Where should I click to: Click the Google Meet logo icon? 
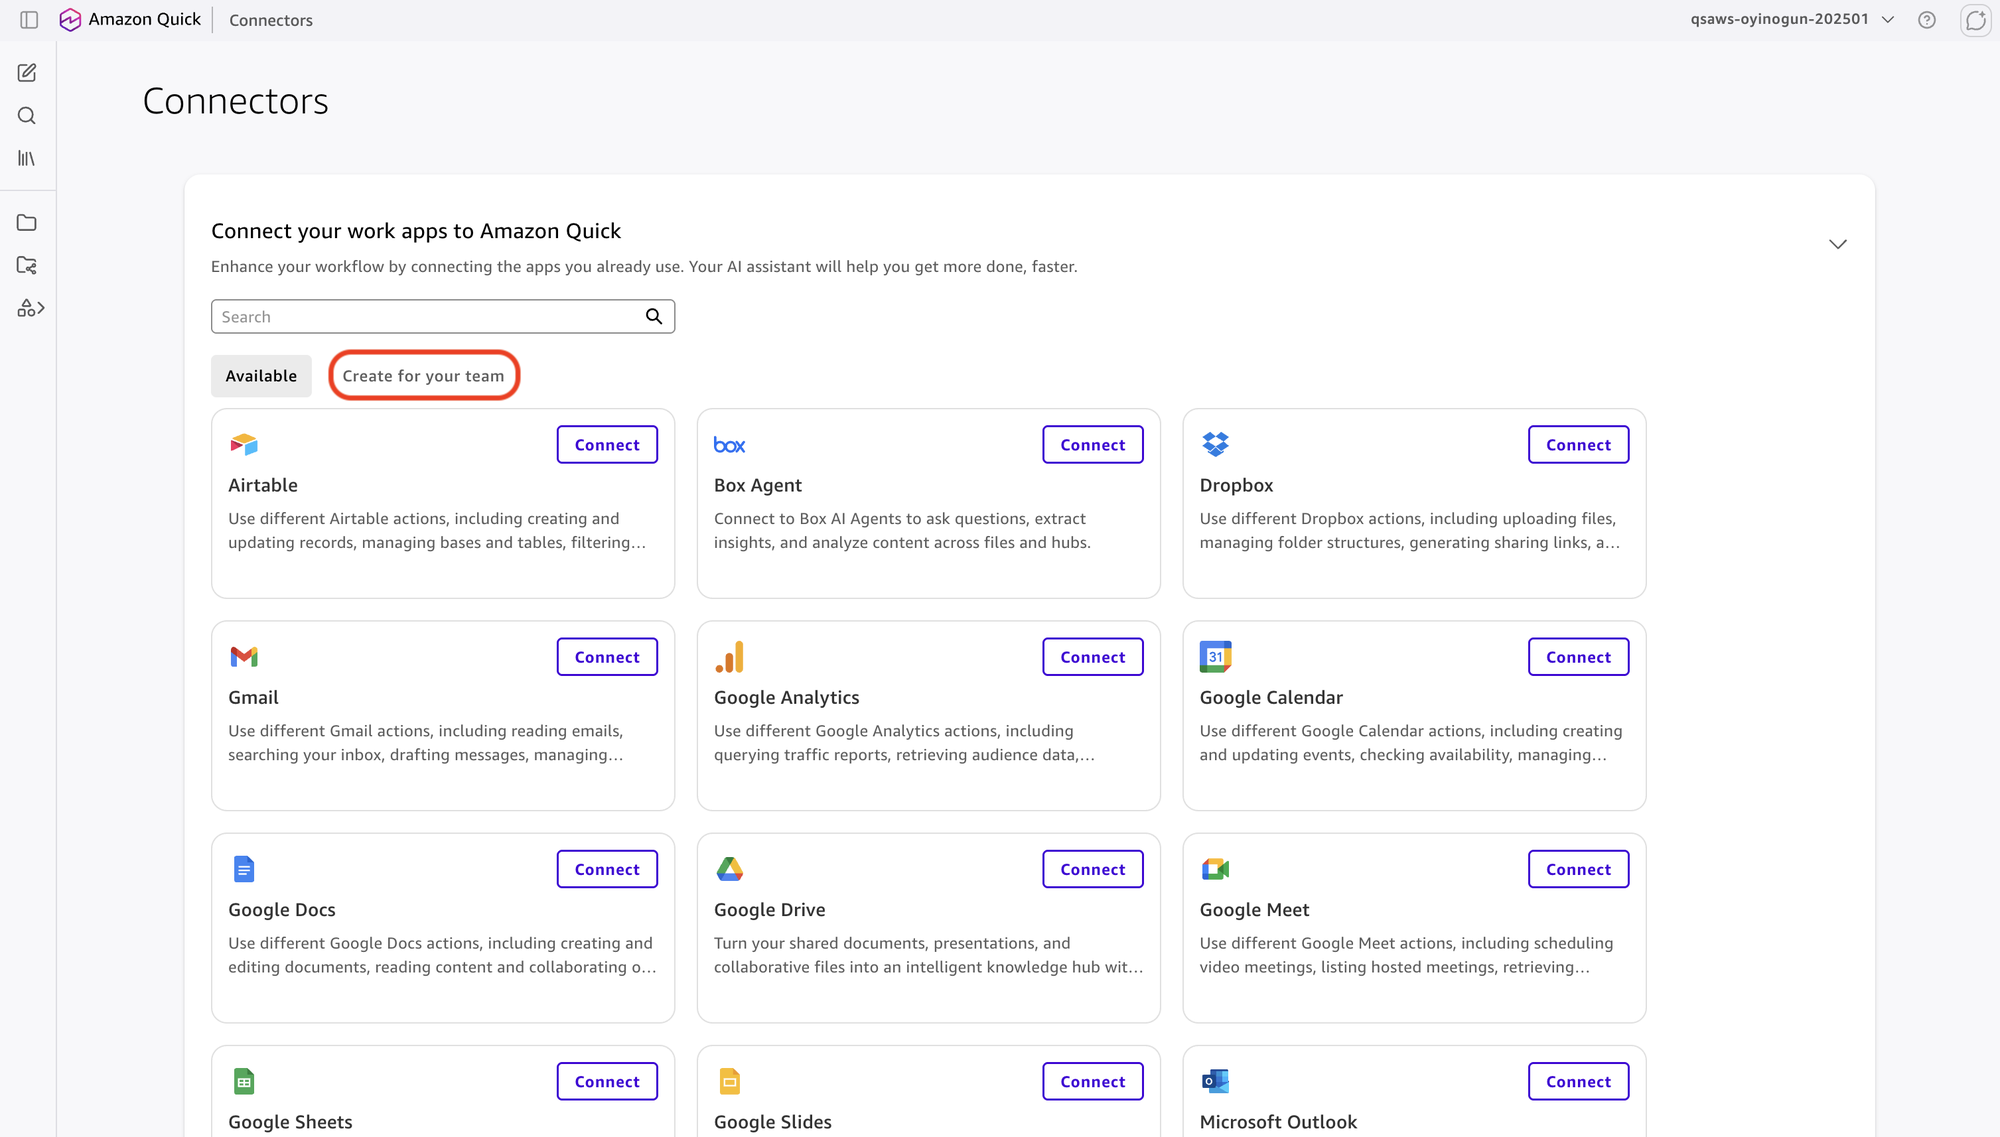[x=1215, y=869]
